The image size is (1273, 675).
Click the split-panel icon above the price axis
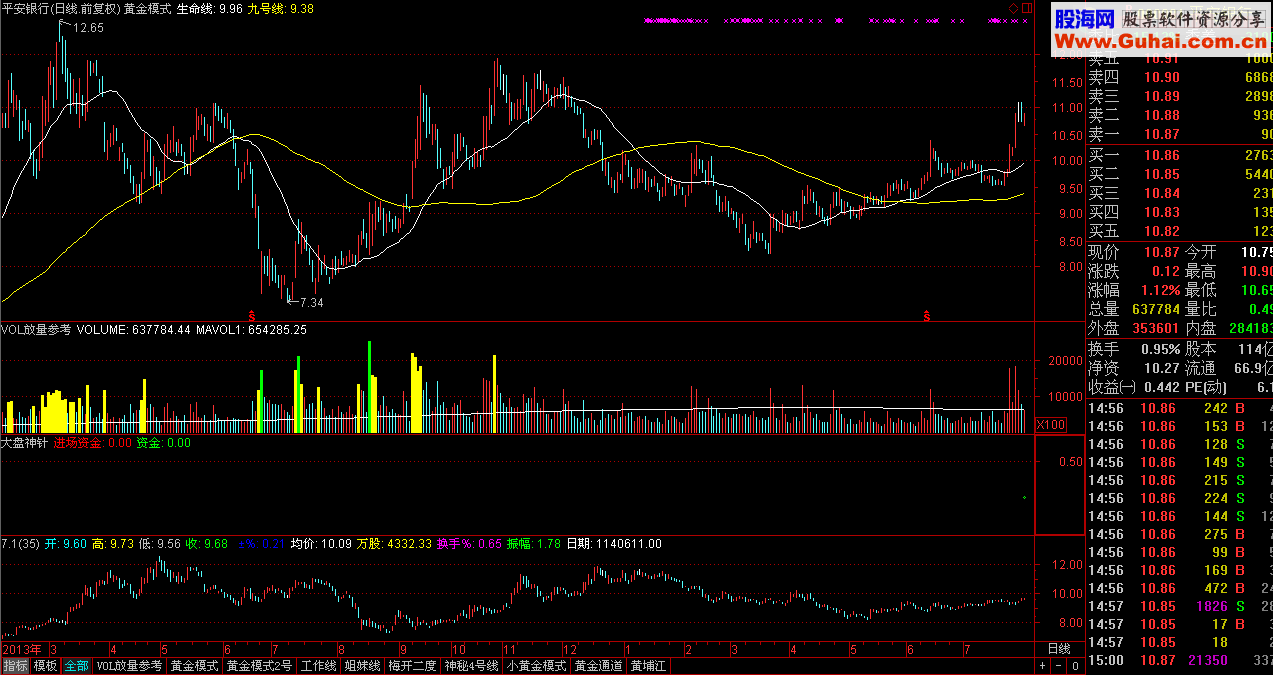click(x=1025, y=8)
